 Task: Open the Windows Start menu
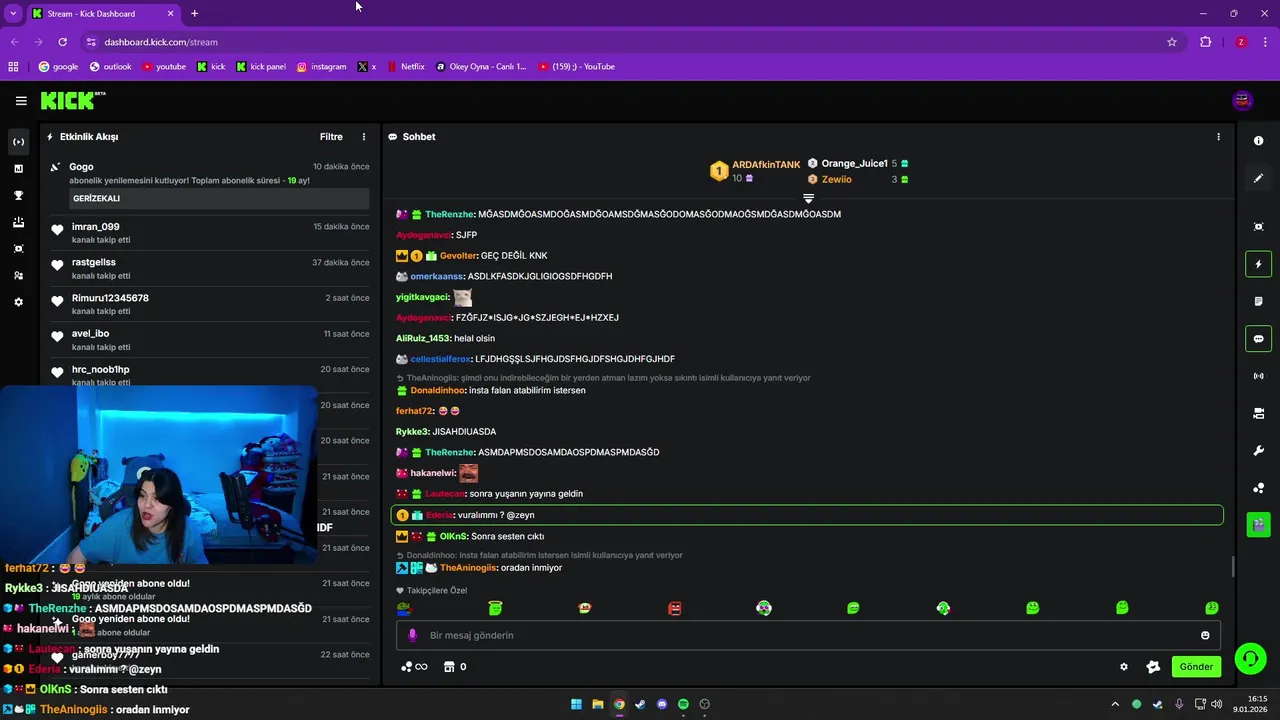[x=576, y=704]
